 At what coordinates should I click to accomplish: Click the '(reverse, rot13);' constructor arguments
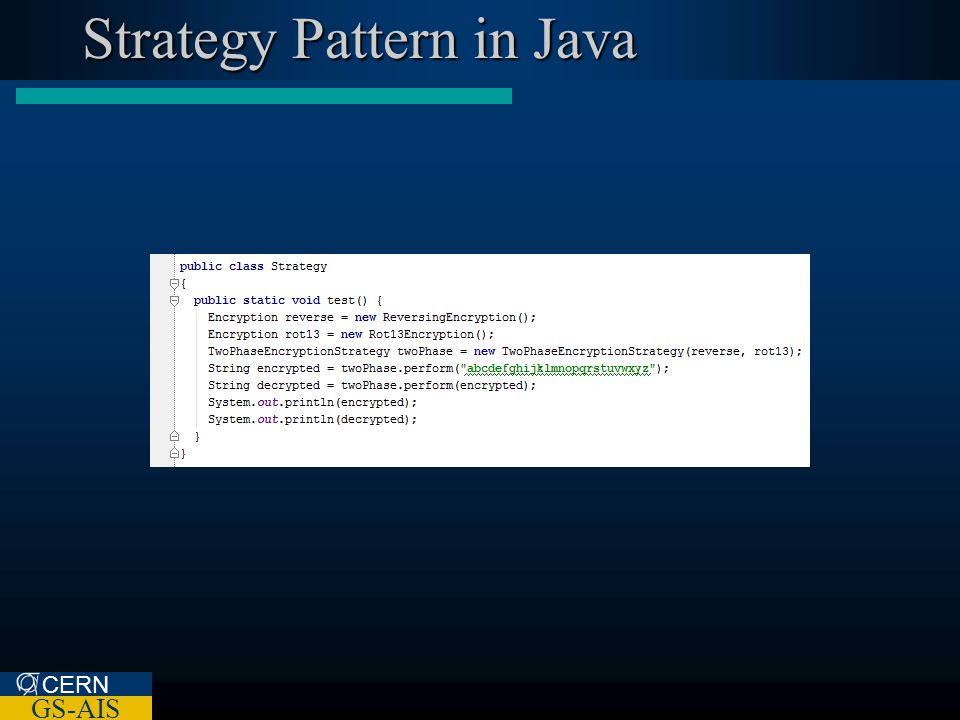[x=743, y=351]
